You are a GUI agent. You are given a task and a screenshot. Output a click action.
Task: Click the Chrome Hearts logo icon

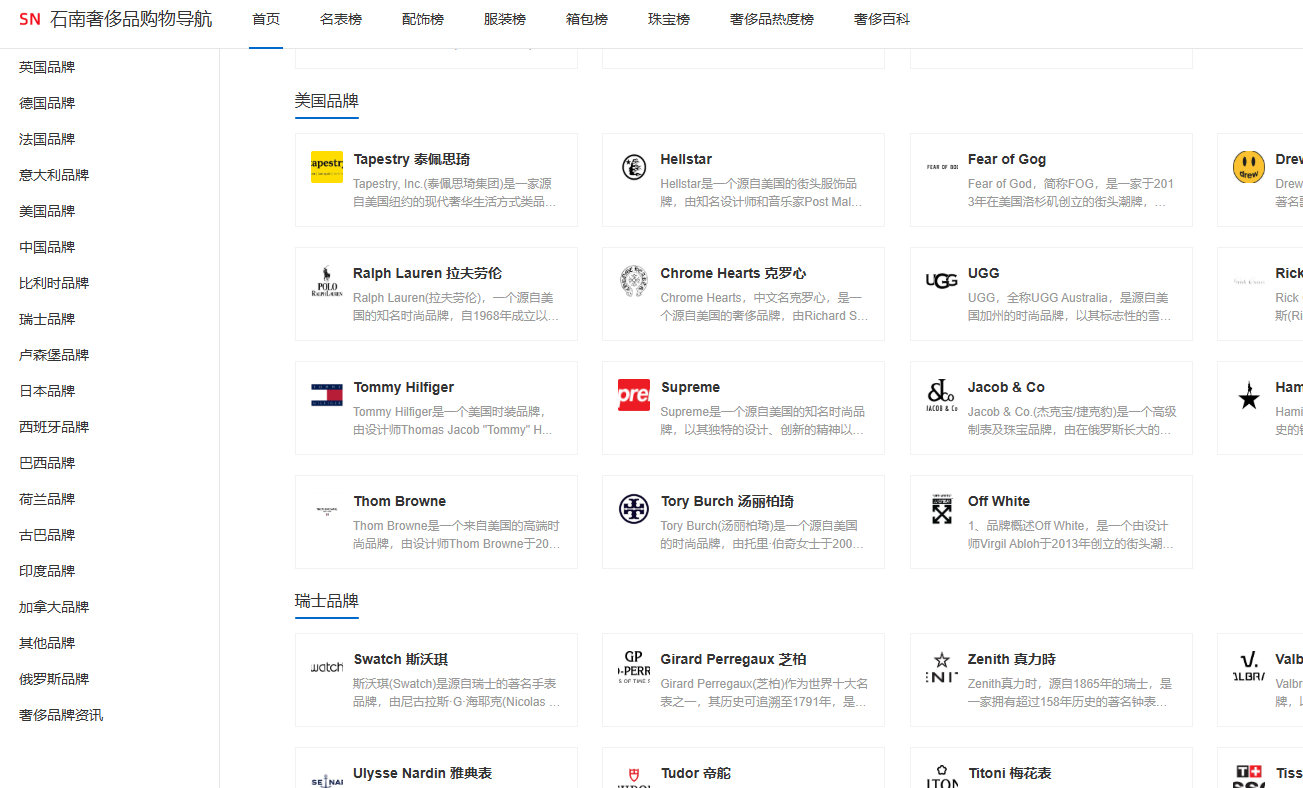coord(633,281)
